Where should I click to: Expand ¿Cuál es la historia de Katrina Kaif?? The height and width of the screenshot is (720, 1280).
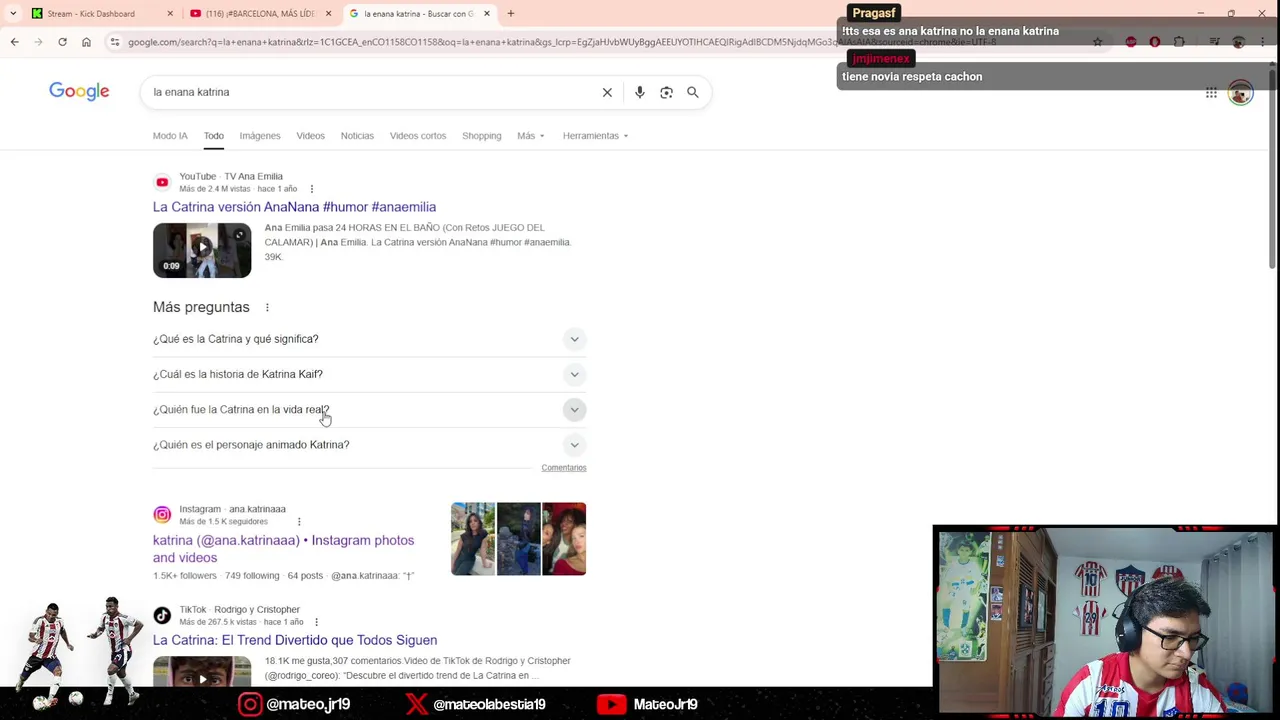point(369,374)
